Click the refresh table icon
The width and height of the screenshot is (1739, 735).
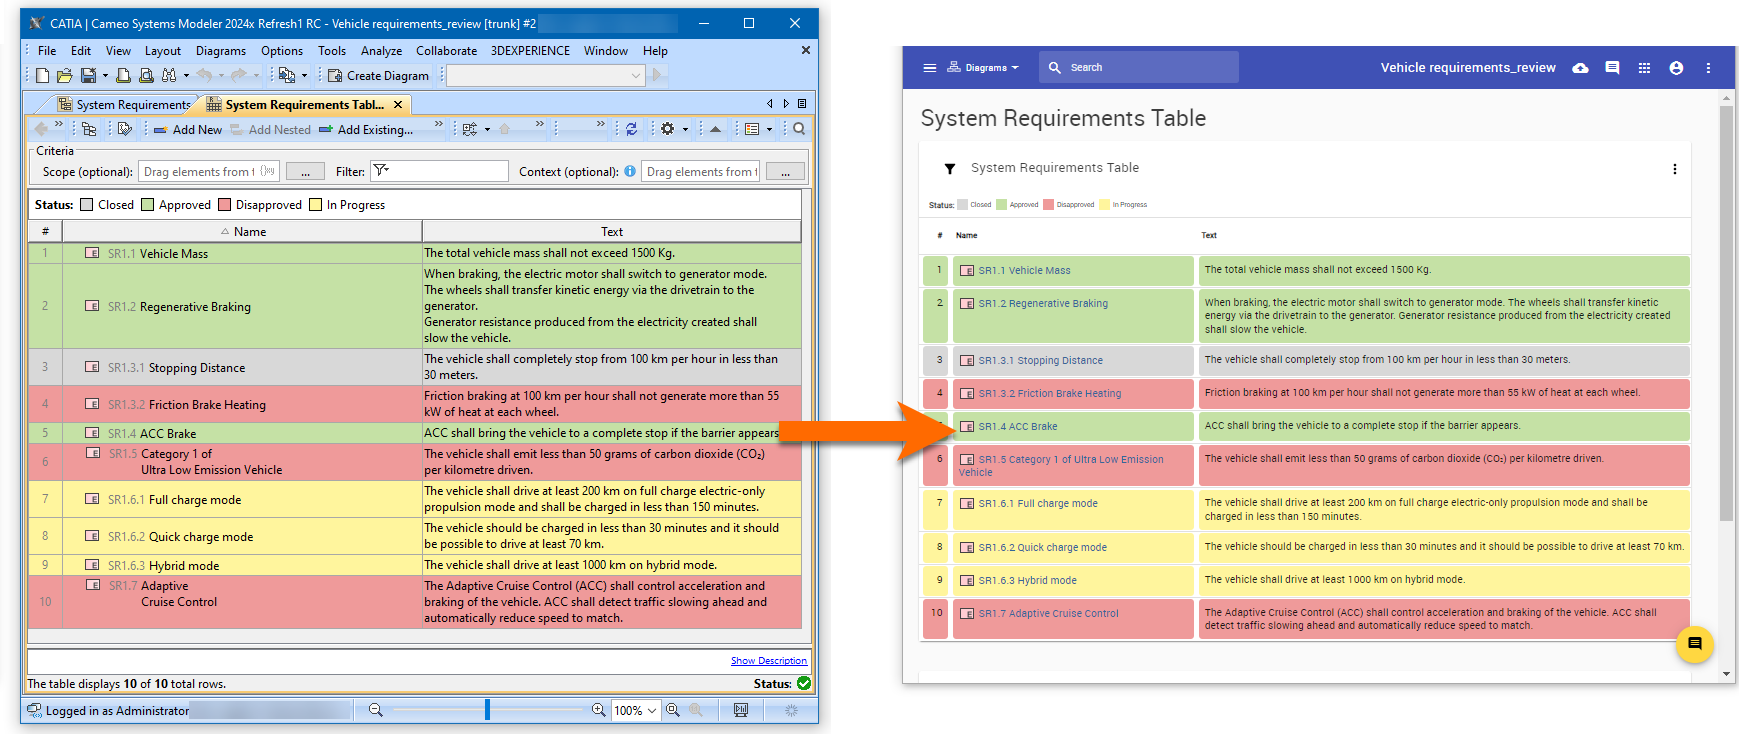tap(631, 129)
